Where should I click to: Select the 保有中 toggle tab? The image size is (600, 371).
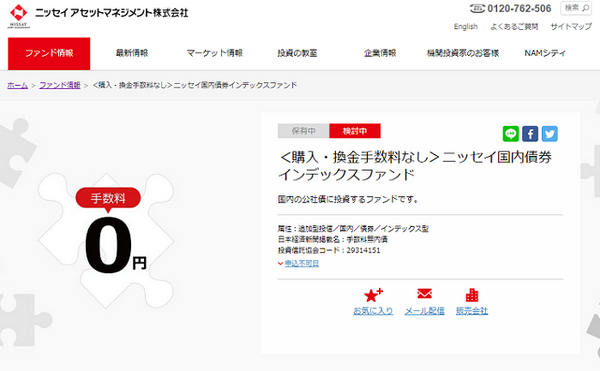(303, 131)
